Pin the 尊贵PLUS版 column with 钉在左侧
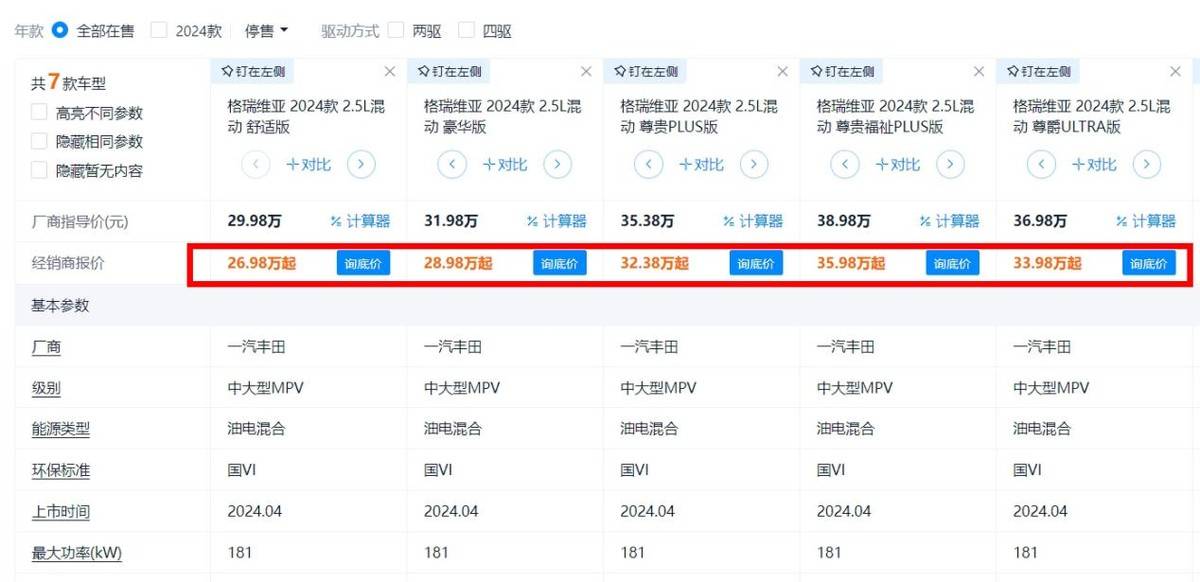1200x582 pixels. pos(646,71)
